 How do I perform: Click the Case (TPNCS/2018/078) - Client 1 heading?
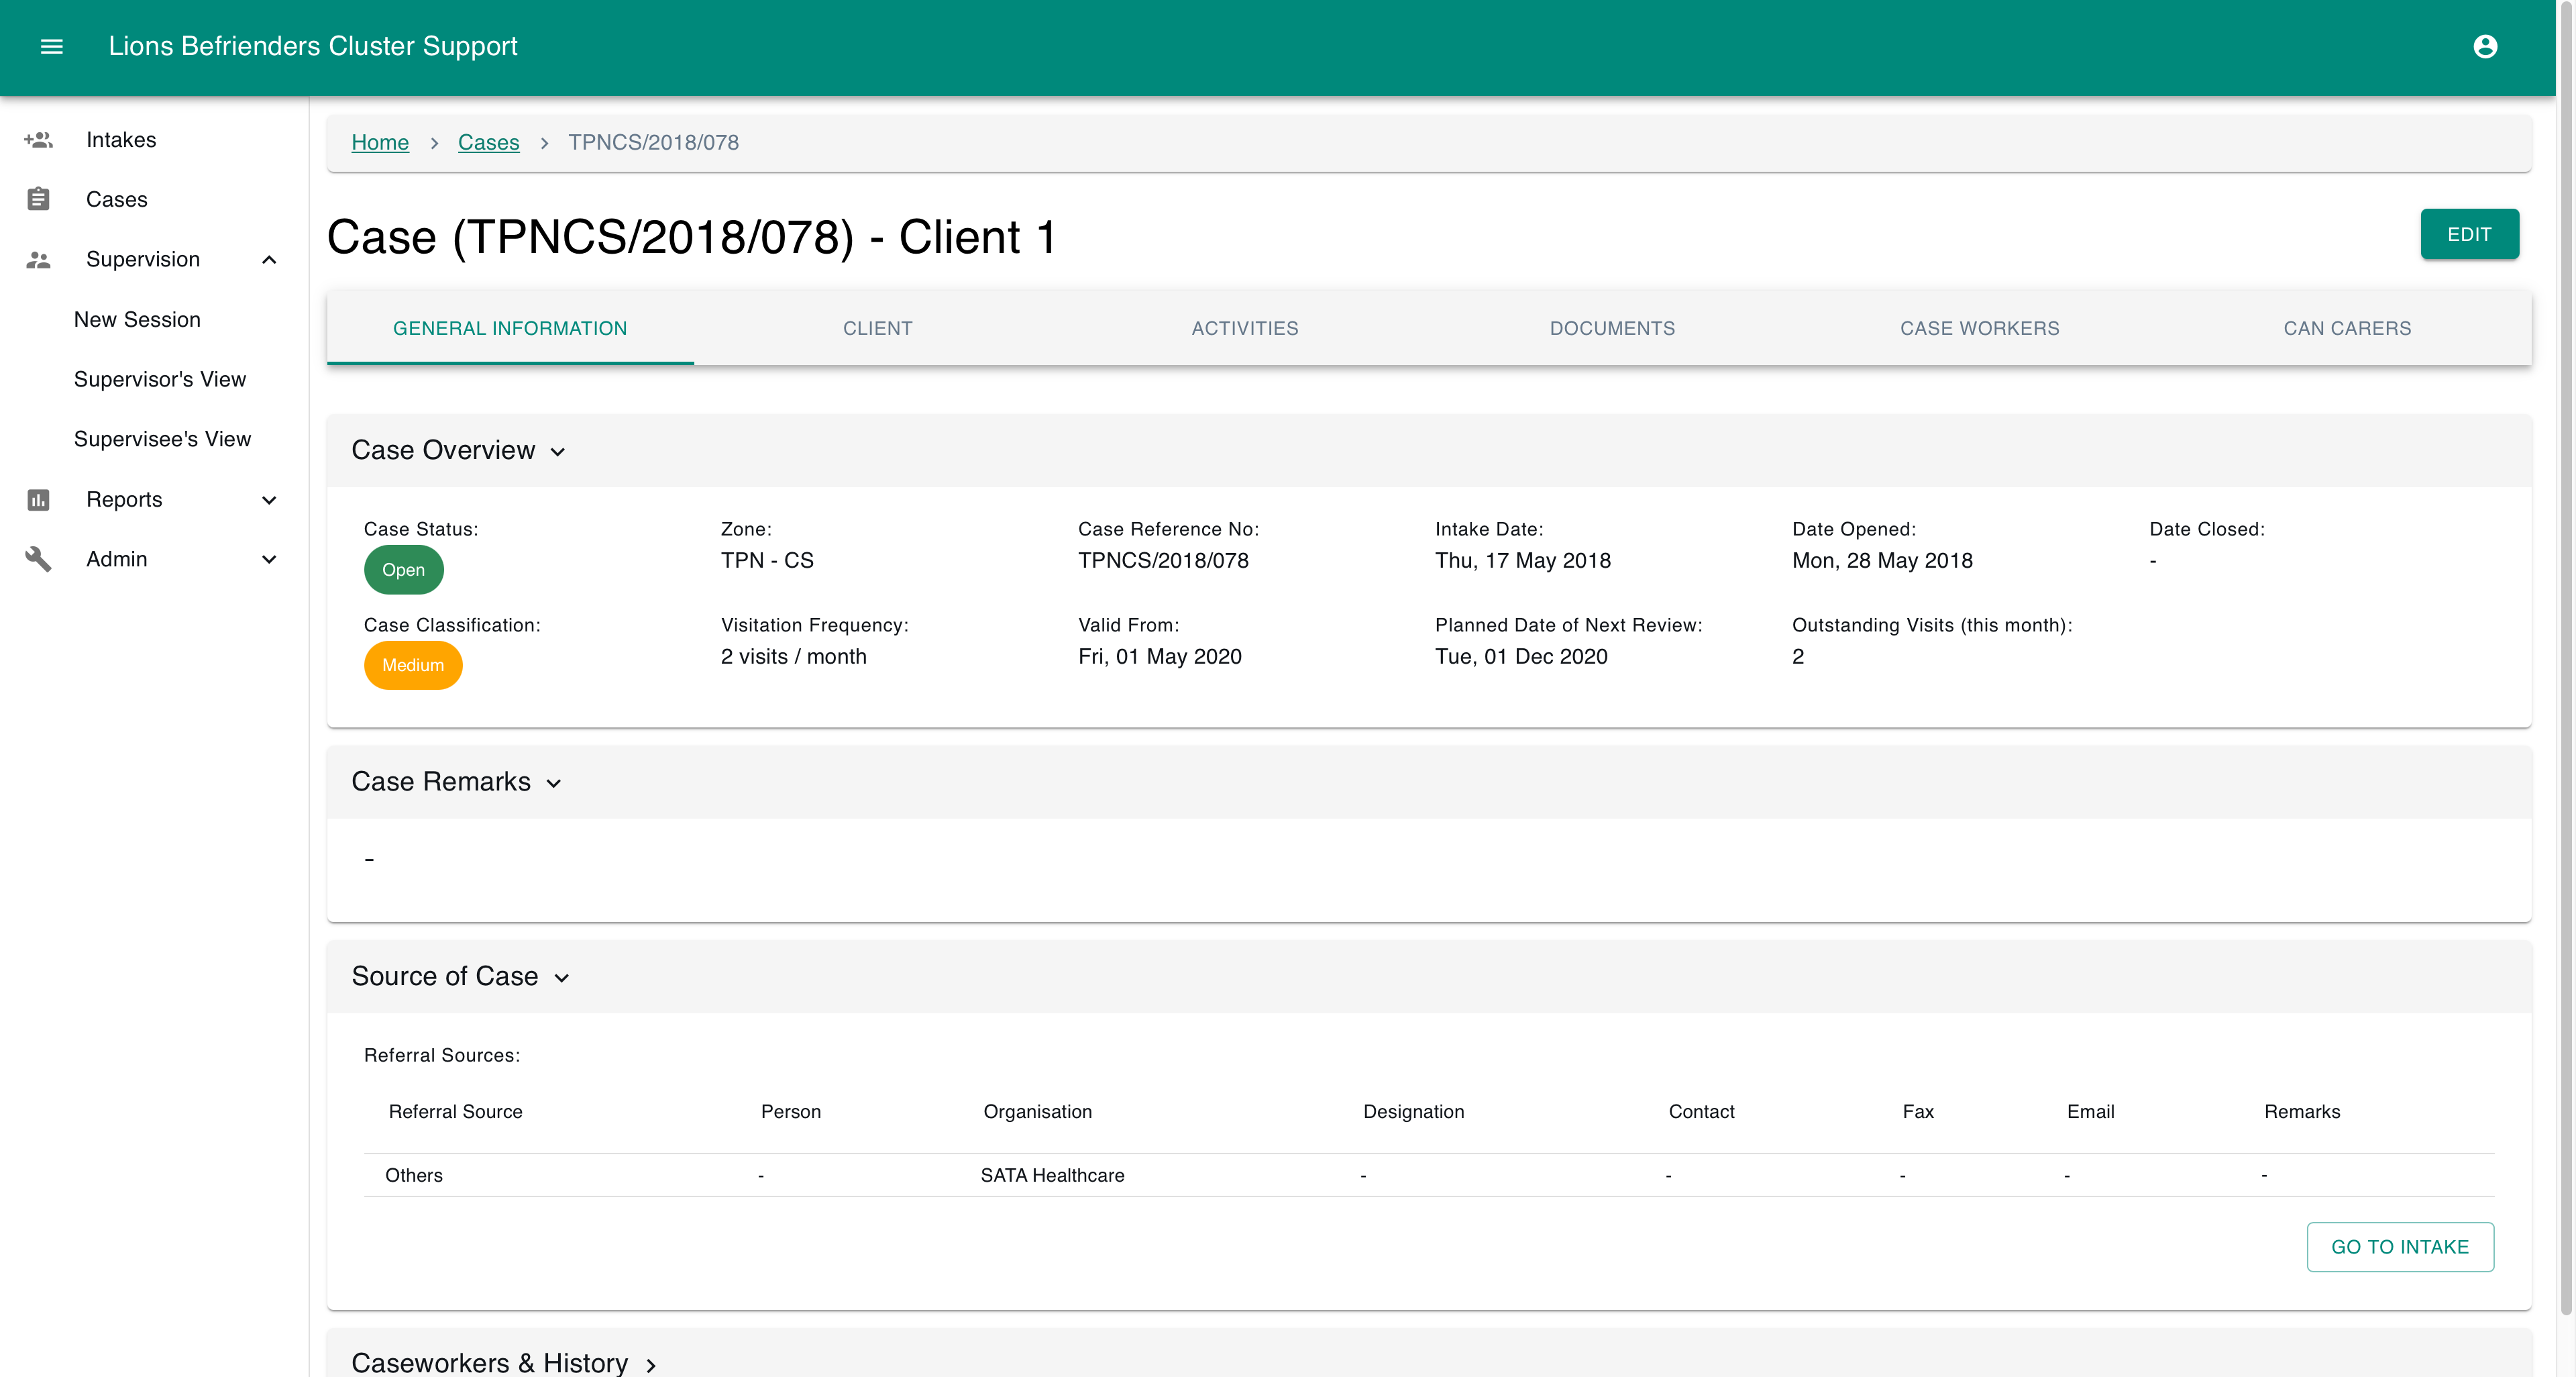[x=691, y=238]
